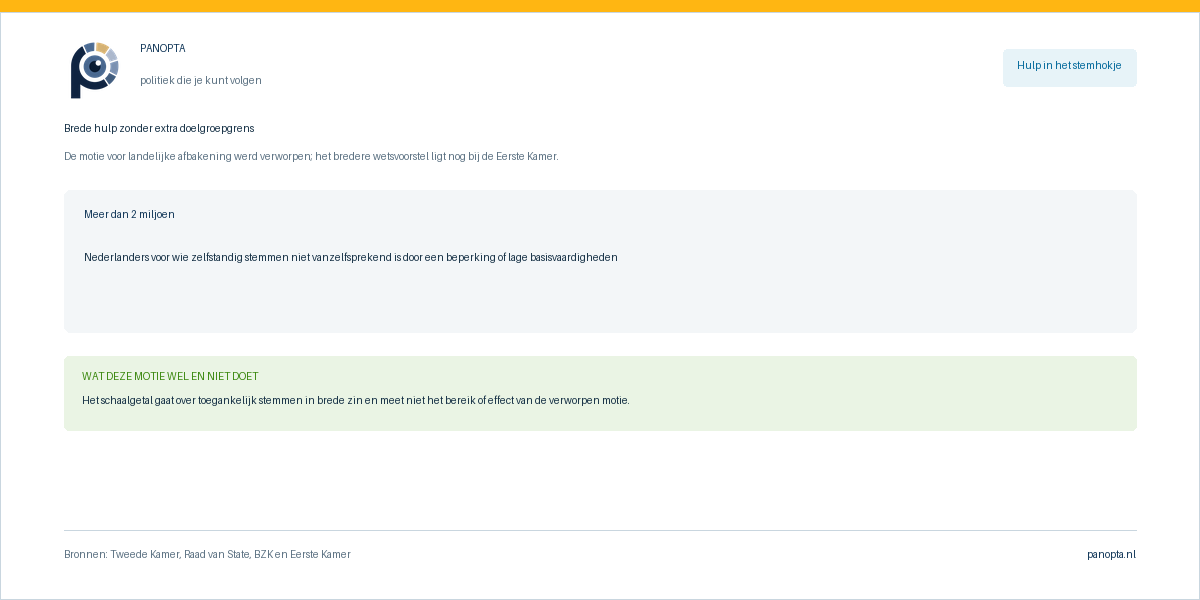Click the description starting with 'Nederlanders voor wie'
Image resolution: width=1200 pixels, height=600 pixels.
coord(351,257)
